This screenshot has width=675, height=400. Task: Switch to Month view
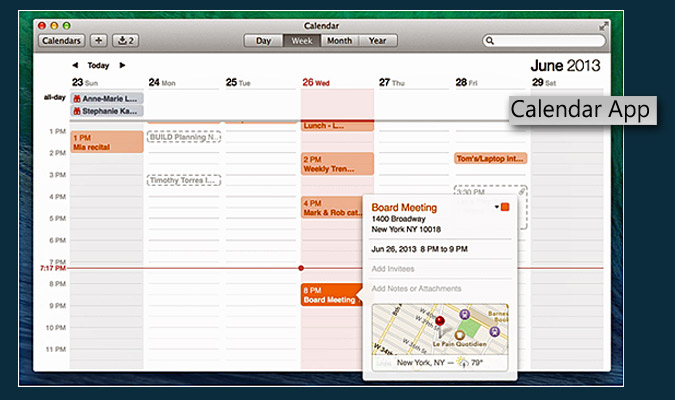(339, 41)
